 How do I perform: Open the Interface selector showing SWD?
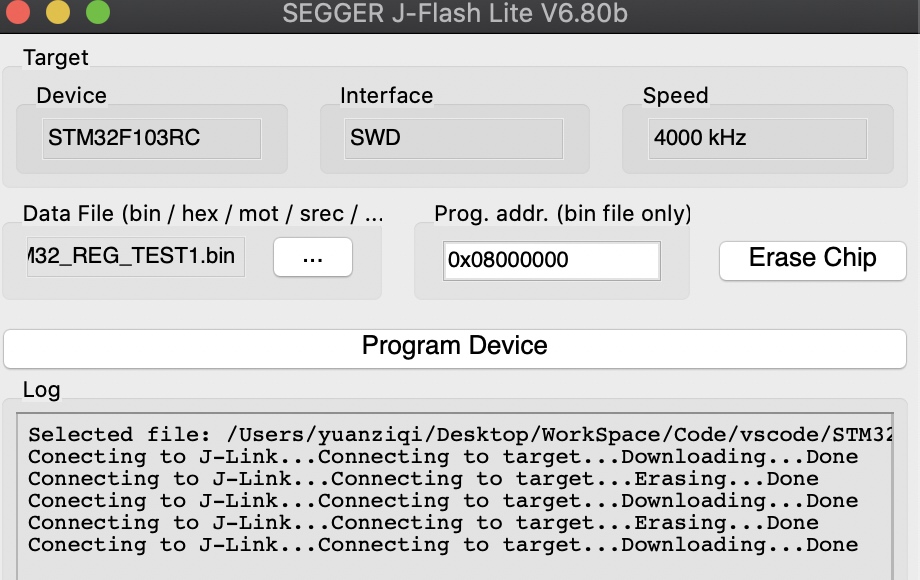[452, 138]
